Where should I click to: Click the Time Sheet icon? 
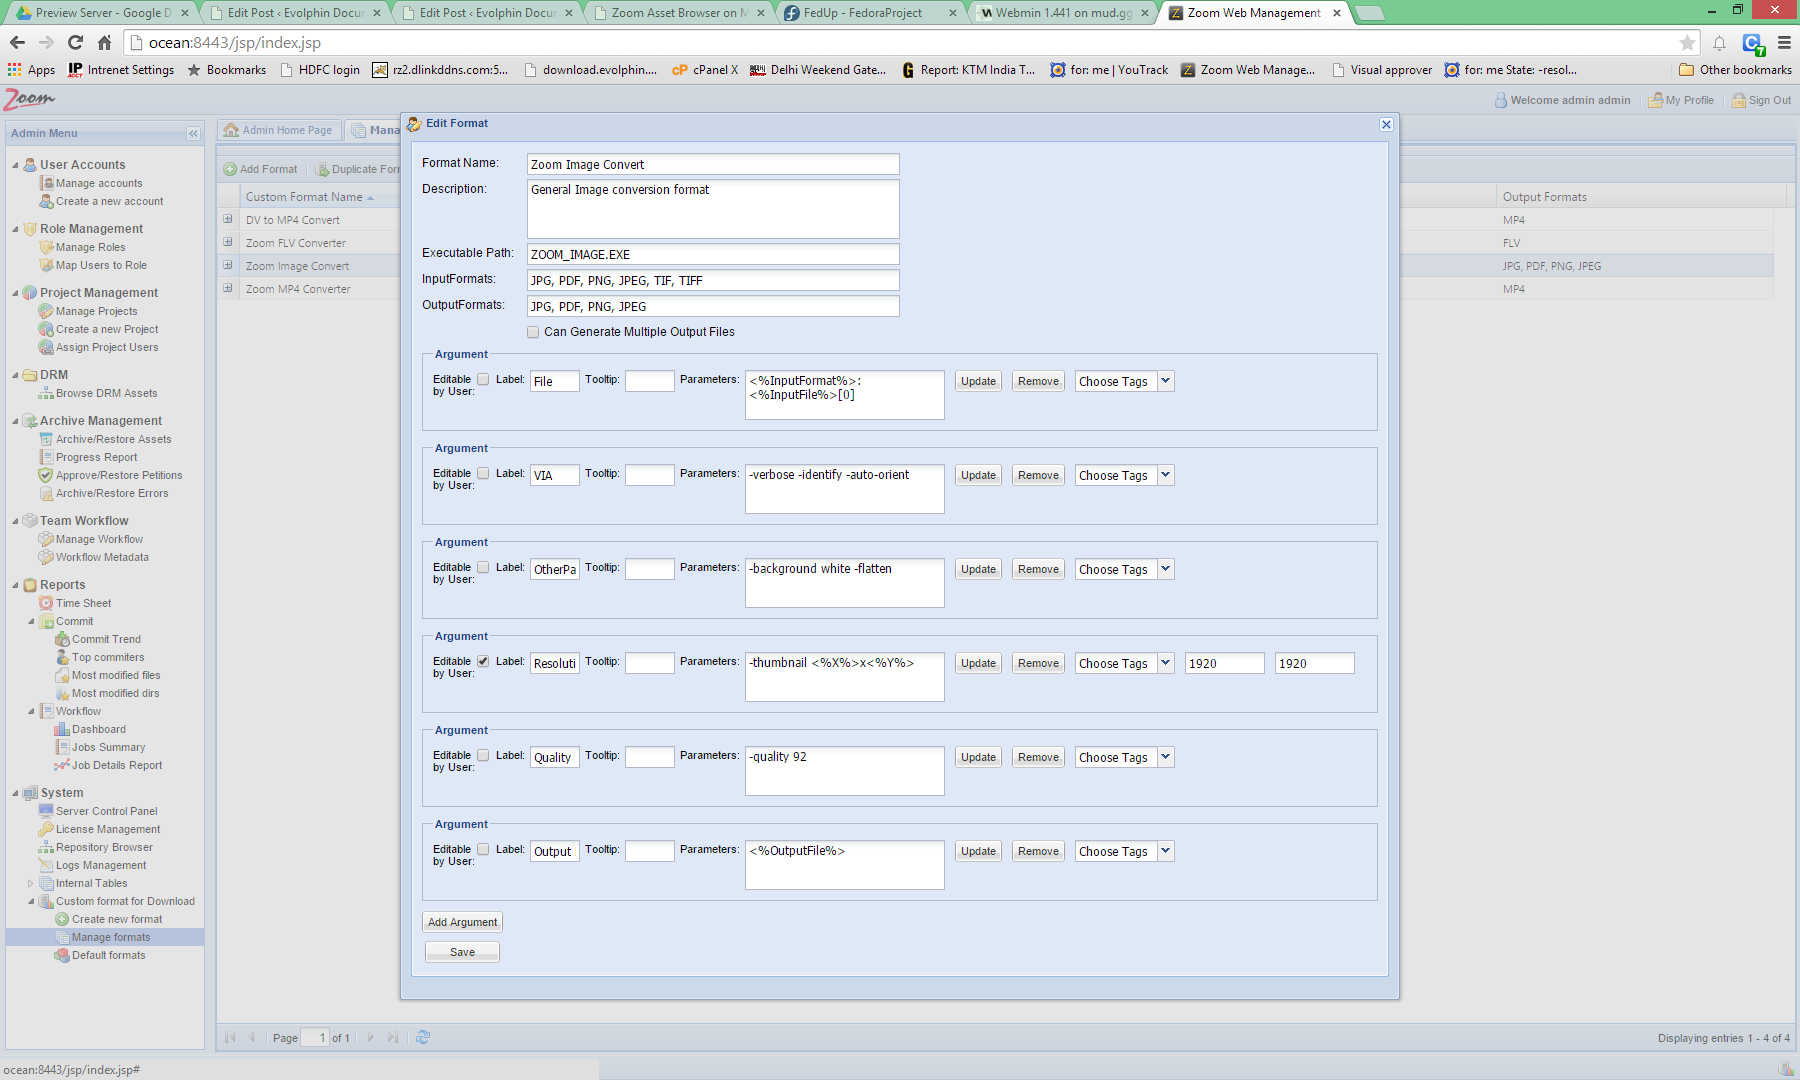(x=46, y=603)
